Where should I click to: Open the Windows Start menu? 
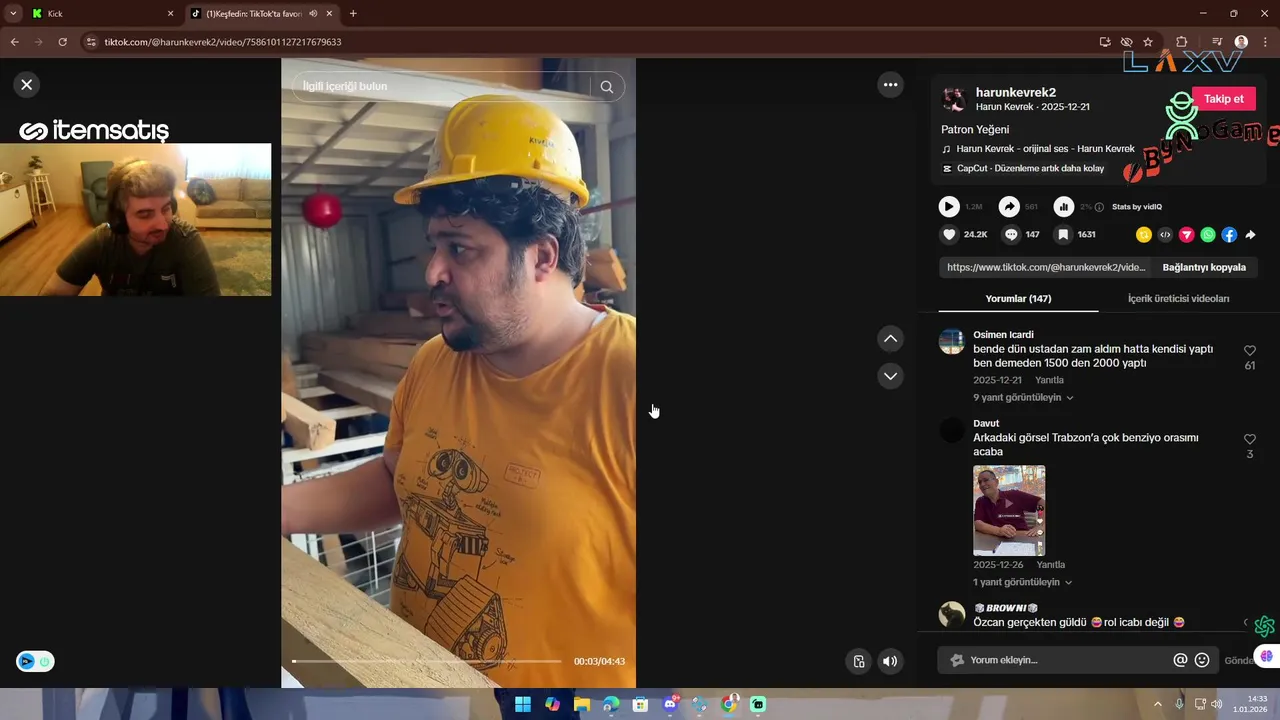pos(523,705)
